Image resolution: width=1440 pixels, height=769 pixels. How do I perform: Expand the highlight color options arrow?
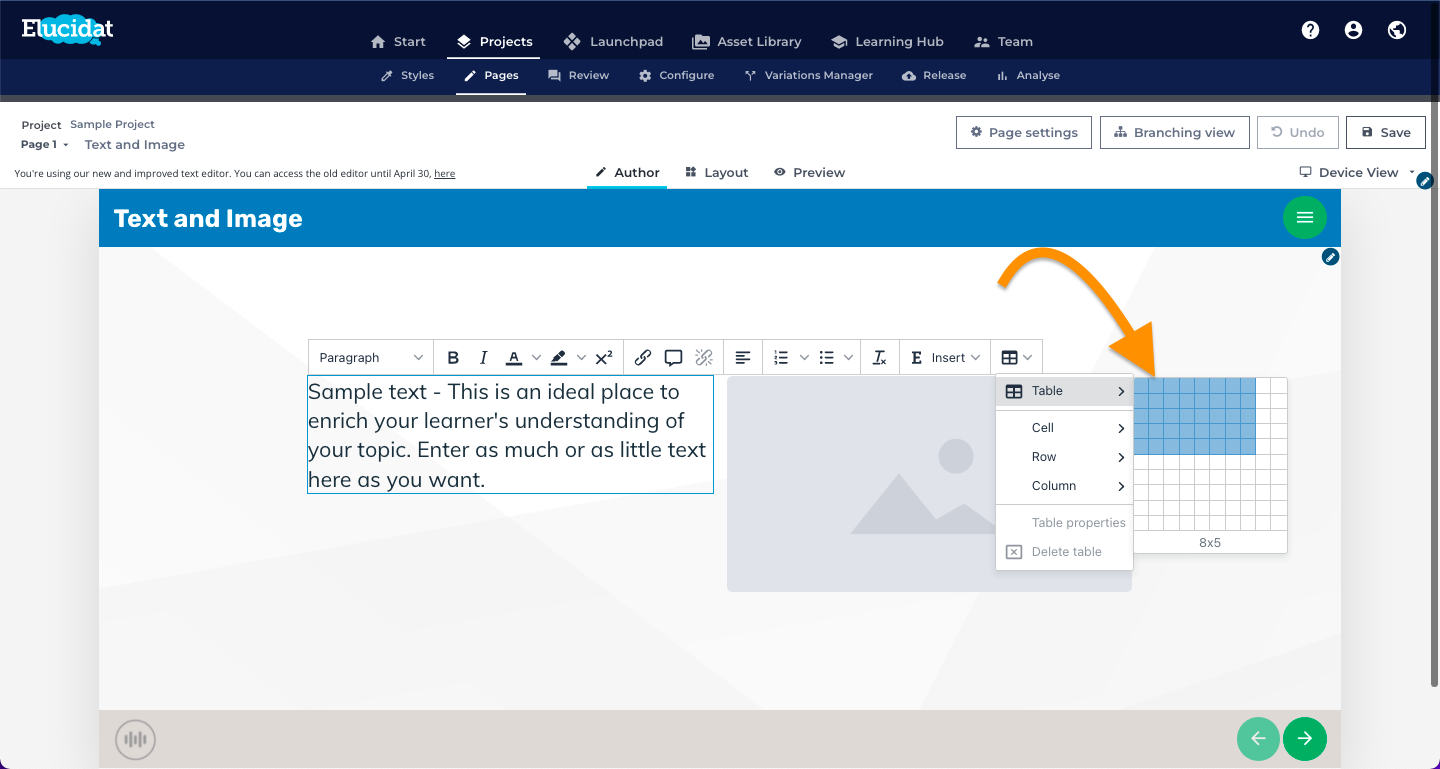[x=581, y=357]
